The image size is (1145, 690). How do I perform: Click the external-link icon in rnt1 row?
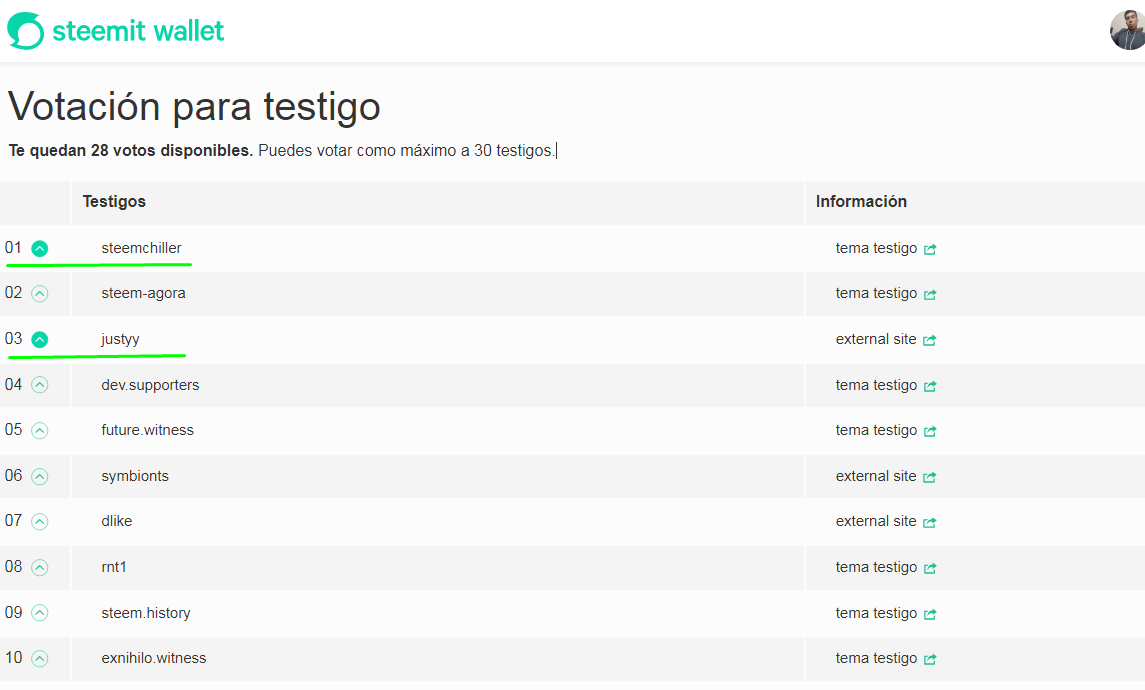pyautogui.click(x=930, y=568)
